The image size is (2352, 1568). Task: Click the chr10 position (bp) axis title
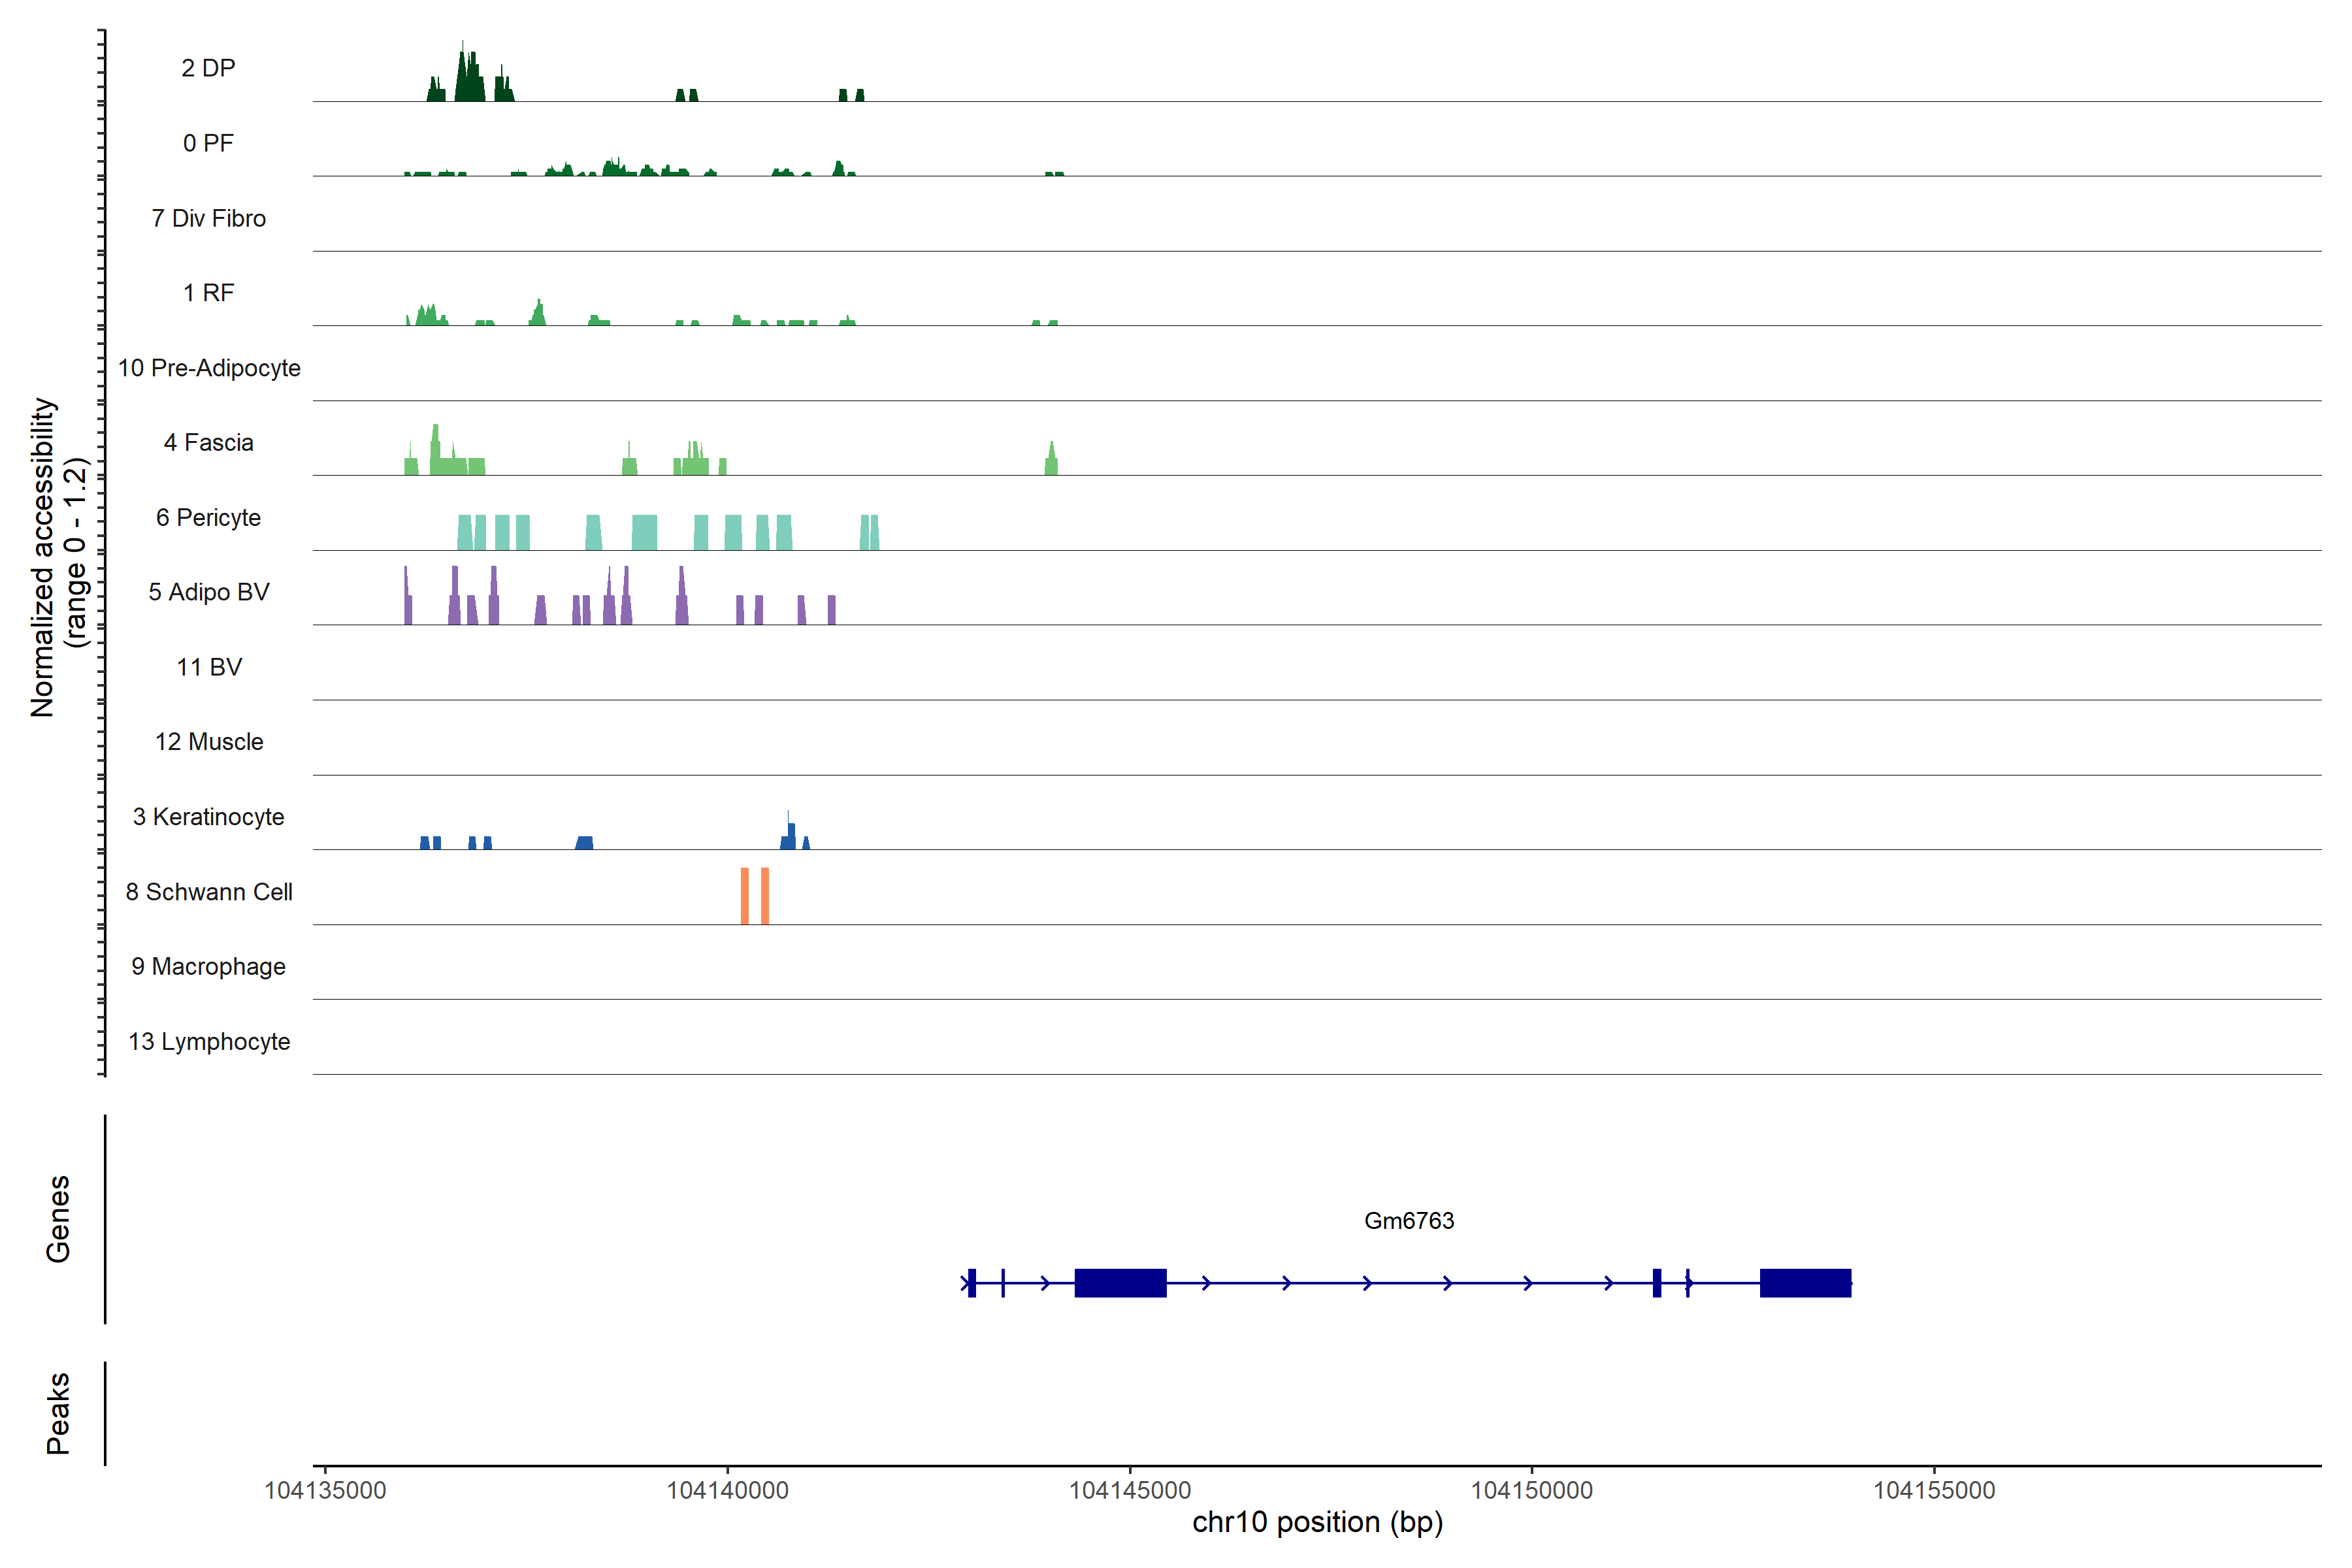pos(1317,1523)
